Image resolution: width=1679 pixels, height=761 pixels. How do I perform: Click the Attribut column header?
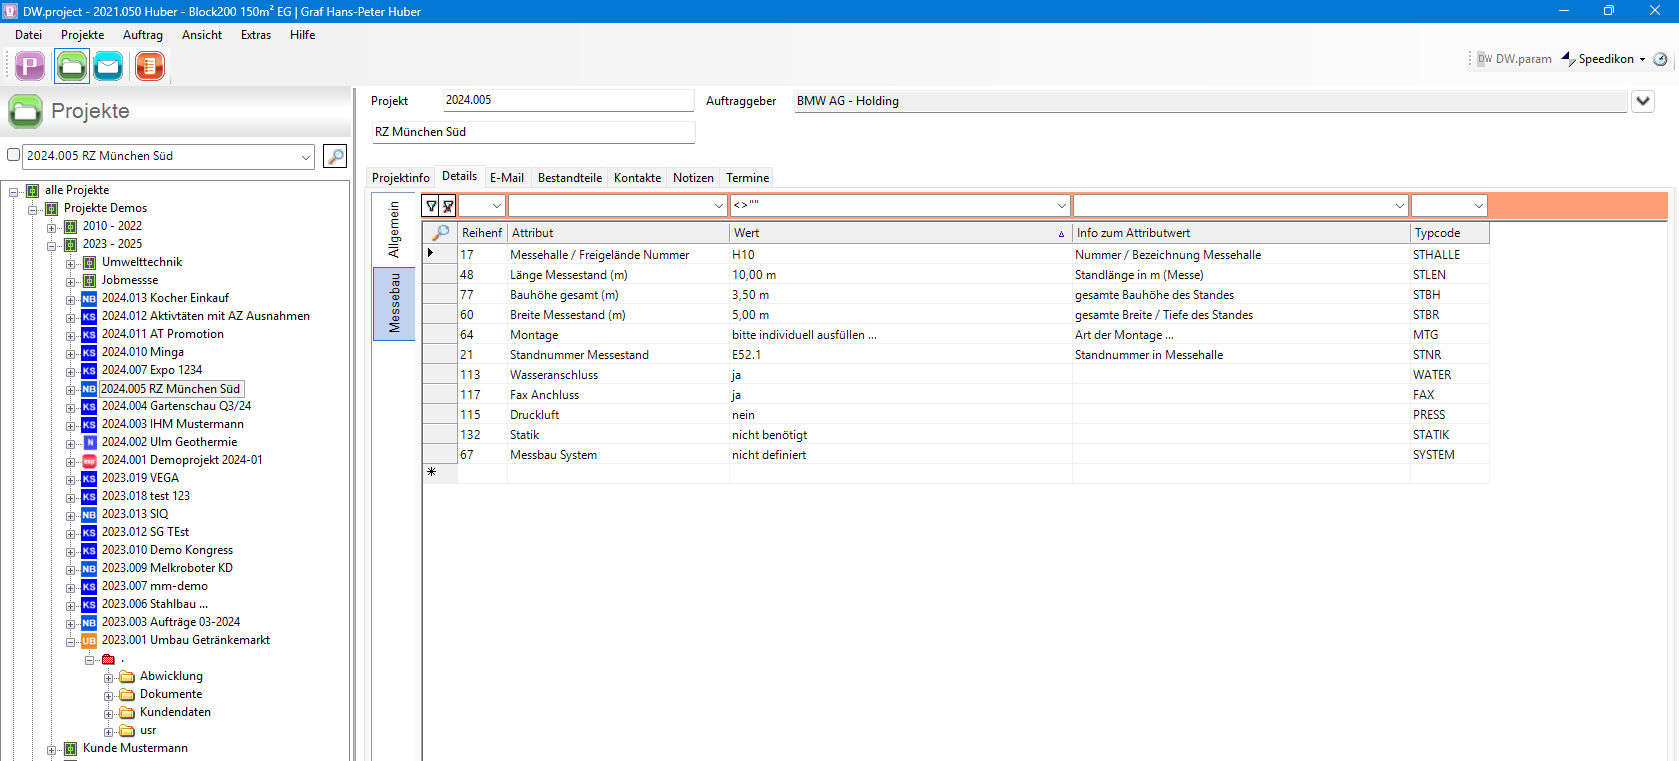[618, 233]
